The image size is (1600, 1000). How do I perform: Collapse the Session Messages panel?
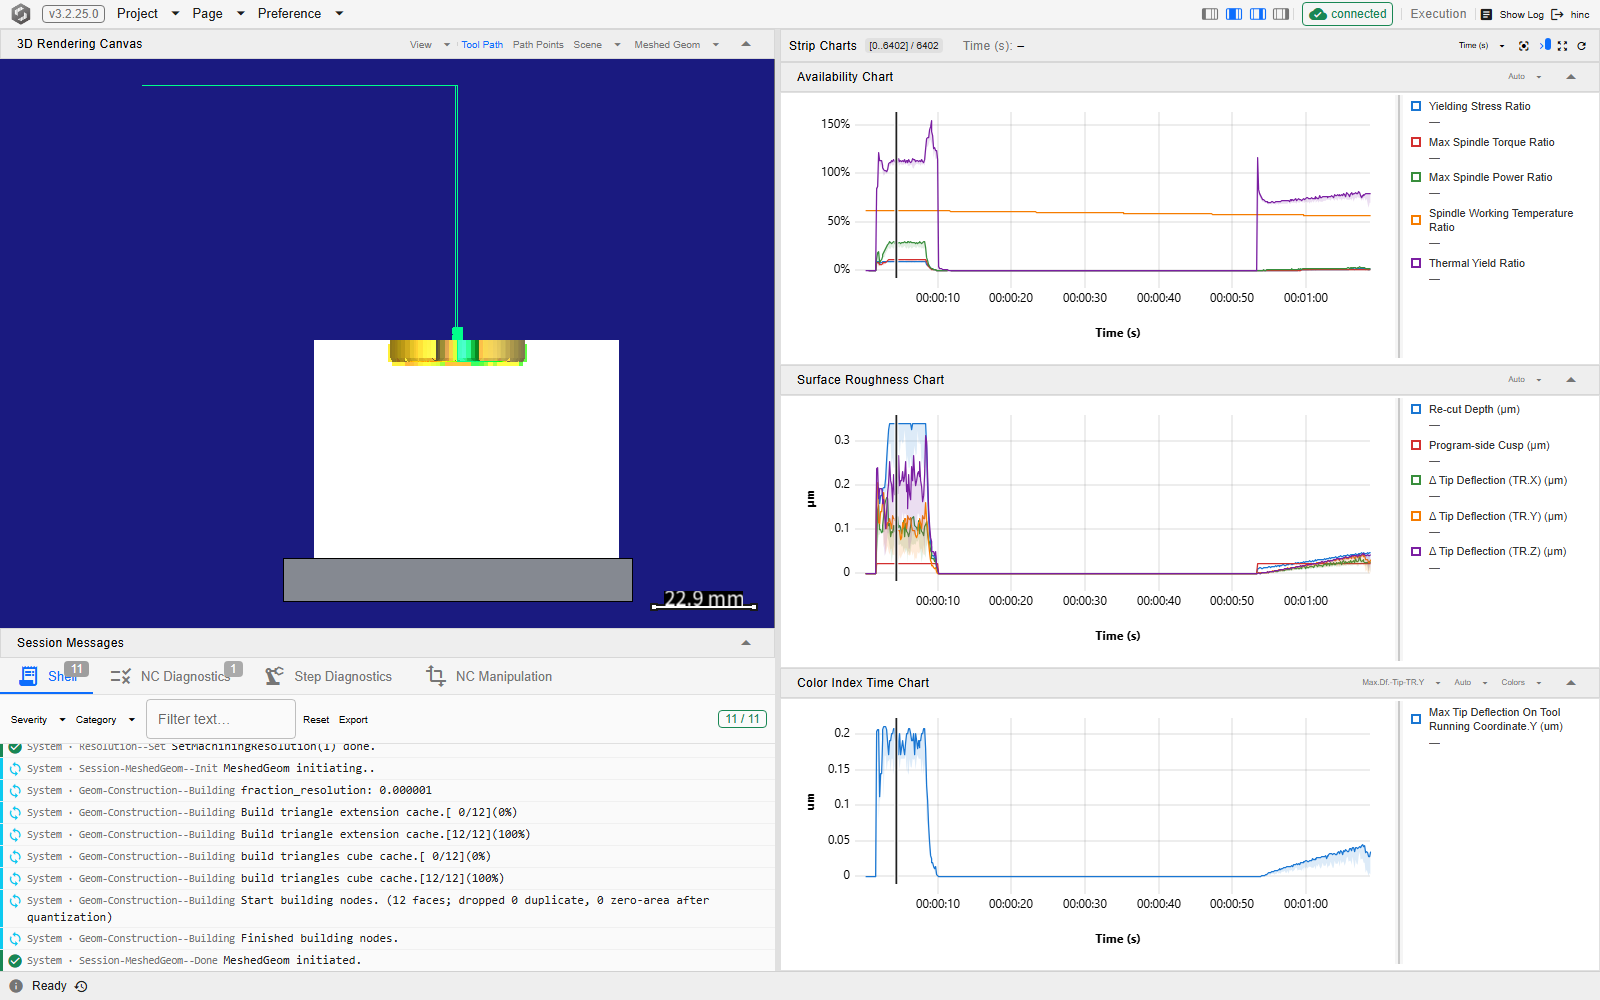pyautogui.click(x=746, y=643)
